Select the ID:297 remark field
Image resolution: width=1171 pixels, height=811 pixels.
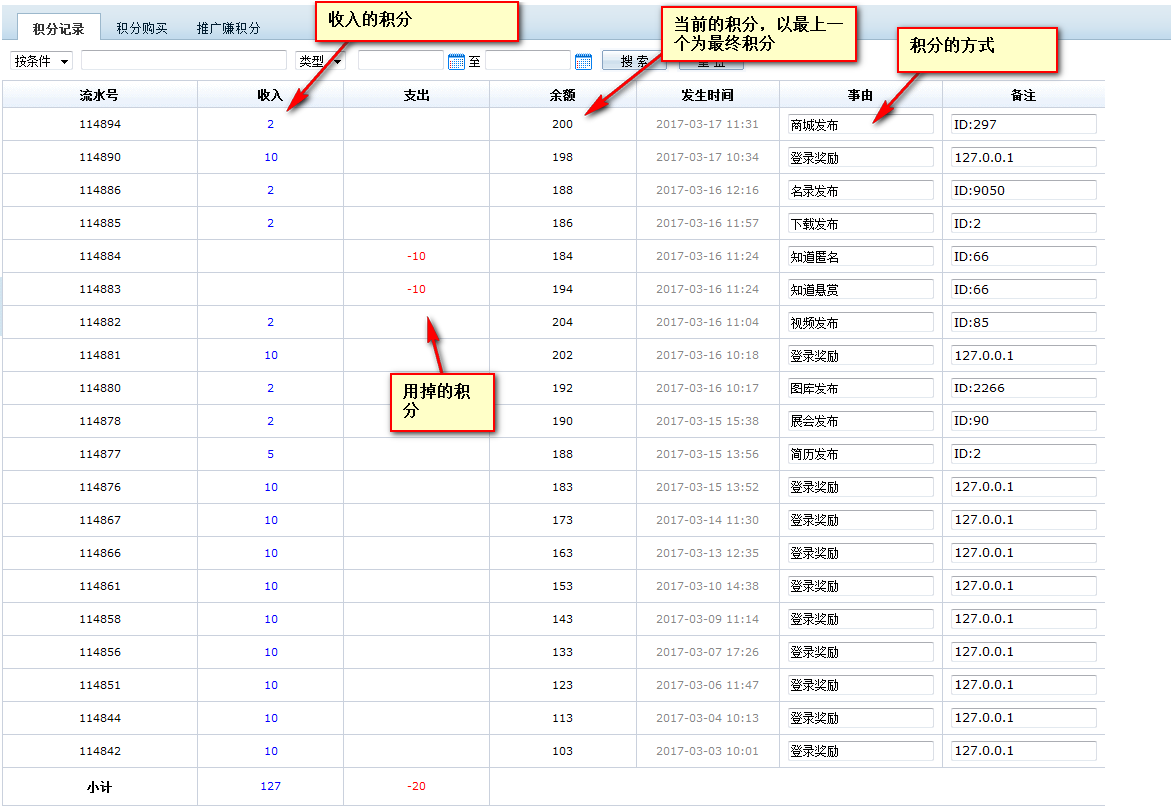[1023, 125]
